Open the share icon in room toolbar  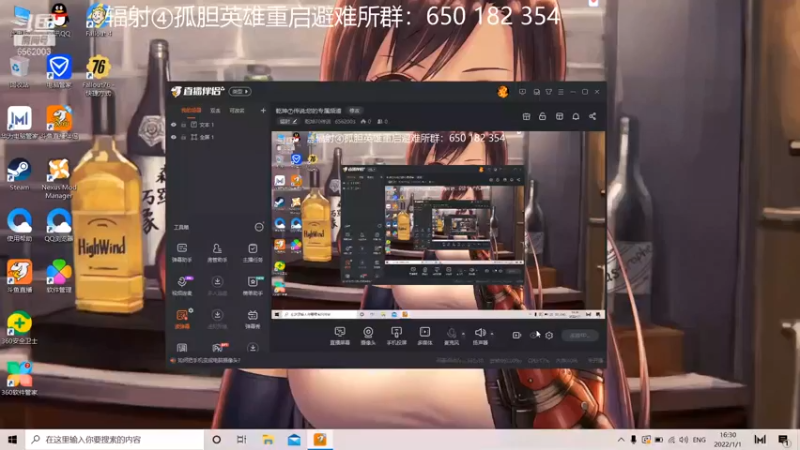592,116
